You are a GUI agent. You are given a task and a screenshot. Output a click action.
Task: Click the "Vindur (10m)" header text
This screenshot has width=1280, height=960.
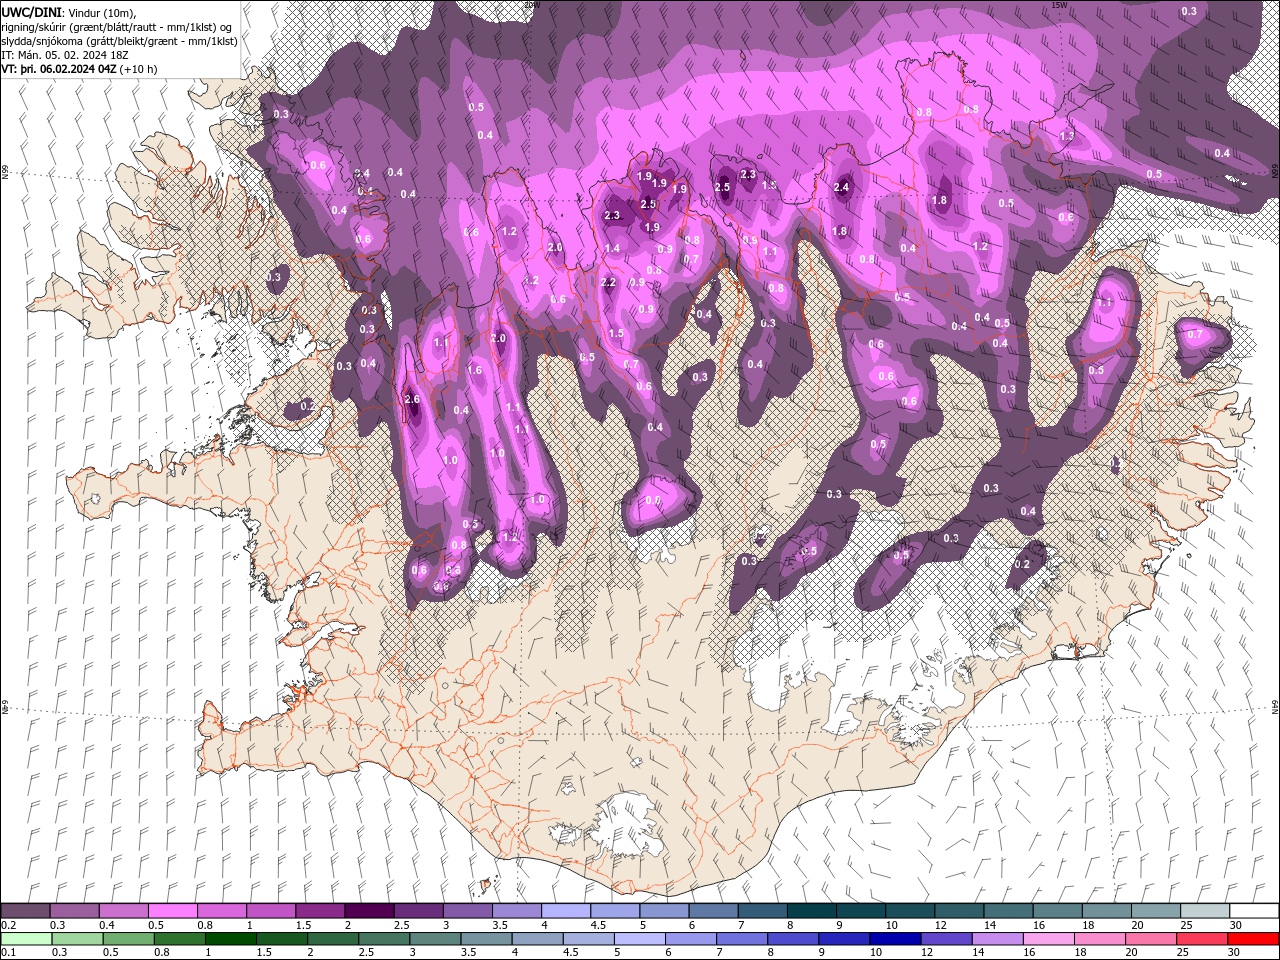(x=101, y=13)
